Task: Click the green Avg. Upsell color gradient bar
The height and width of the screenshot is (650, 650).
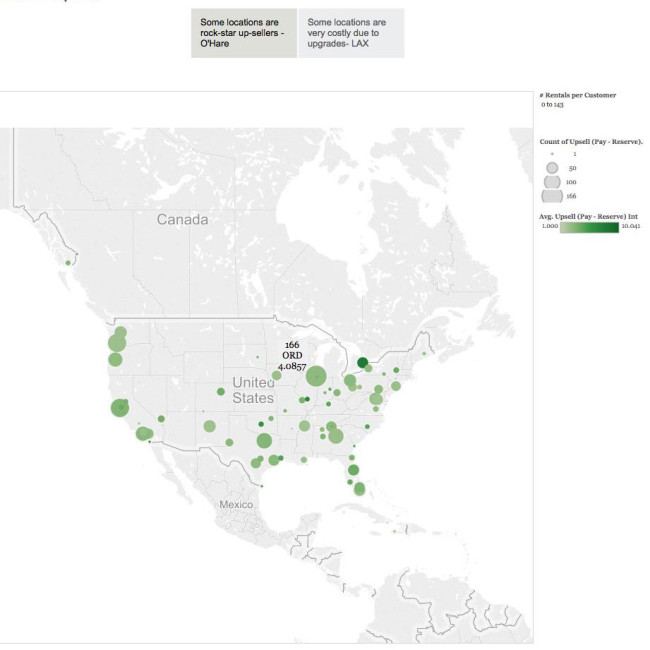Action: coord(589,227)
